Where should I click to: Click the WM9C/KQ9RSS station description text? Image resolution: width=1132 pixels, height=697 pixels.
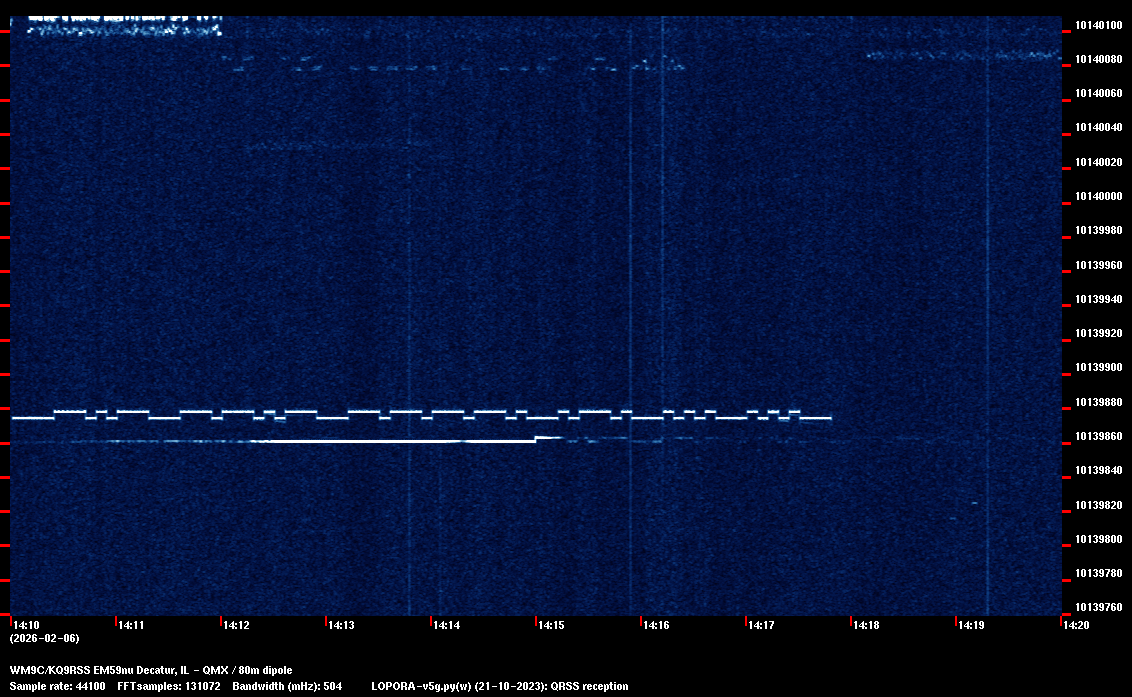click(151, 670)
